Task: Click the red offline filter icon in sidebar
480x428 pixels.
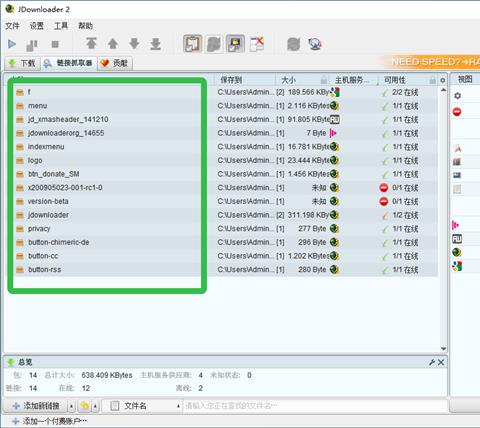Action: pos(457,112)
